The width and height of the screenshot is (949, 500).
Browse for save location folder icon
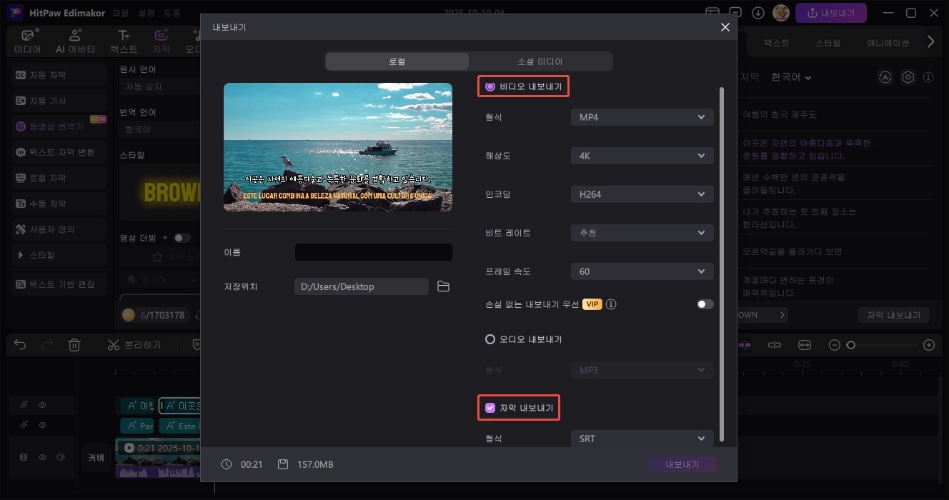point(444,287)
